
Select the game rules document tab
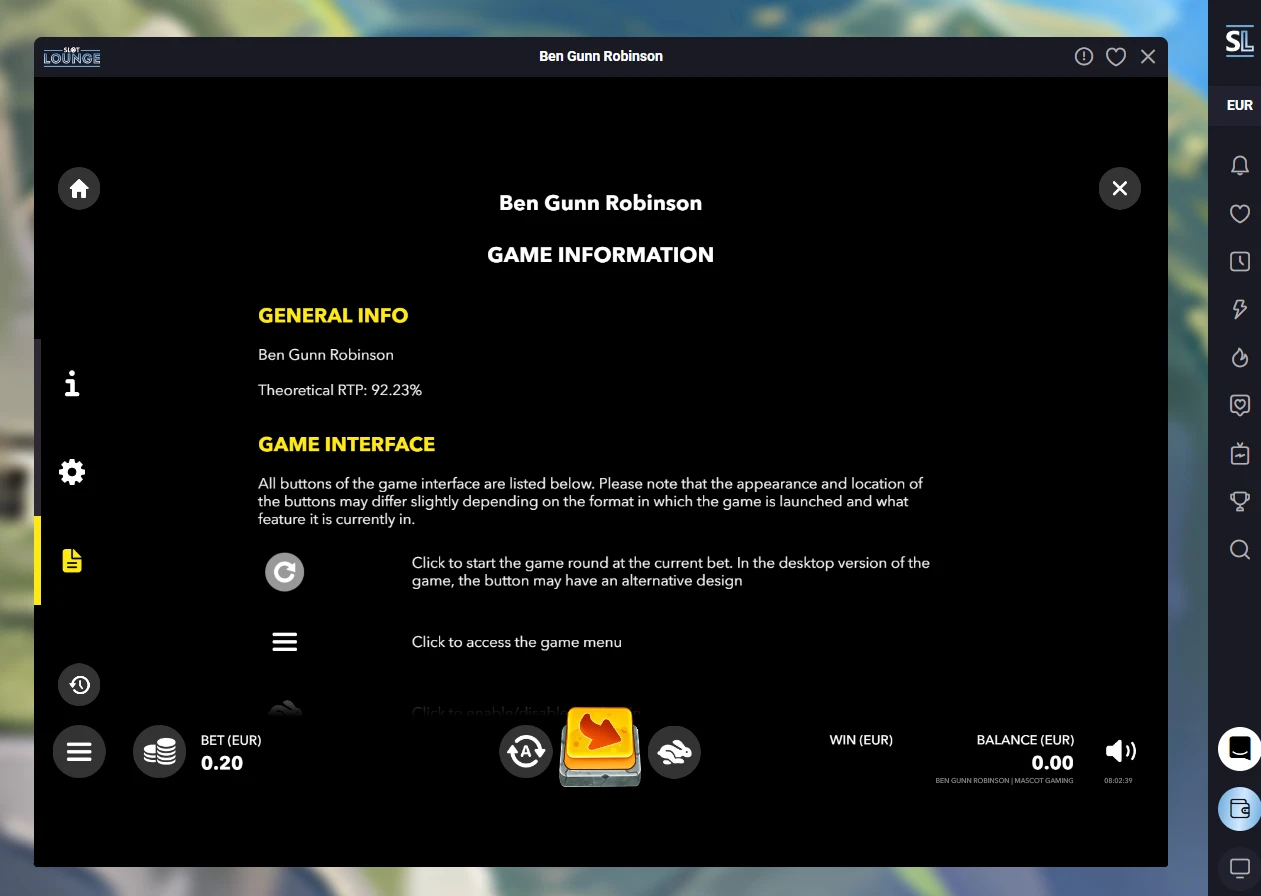pos(72,560)
